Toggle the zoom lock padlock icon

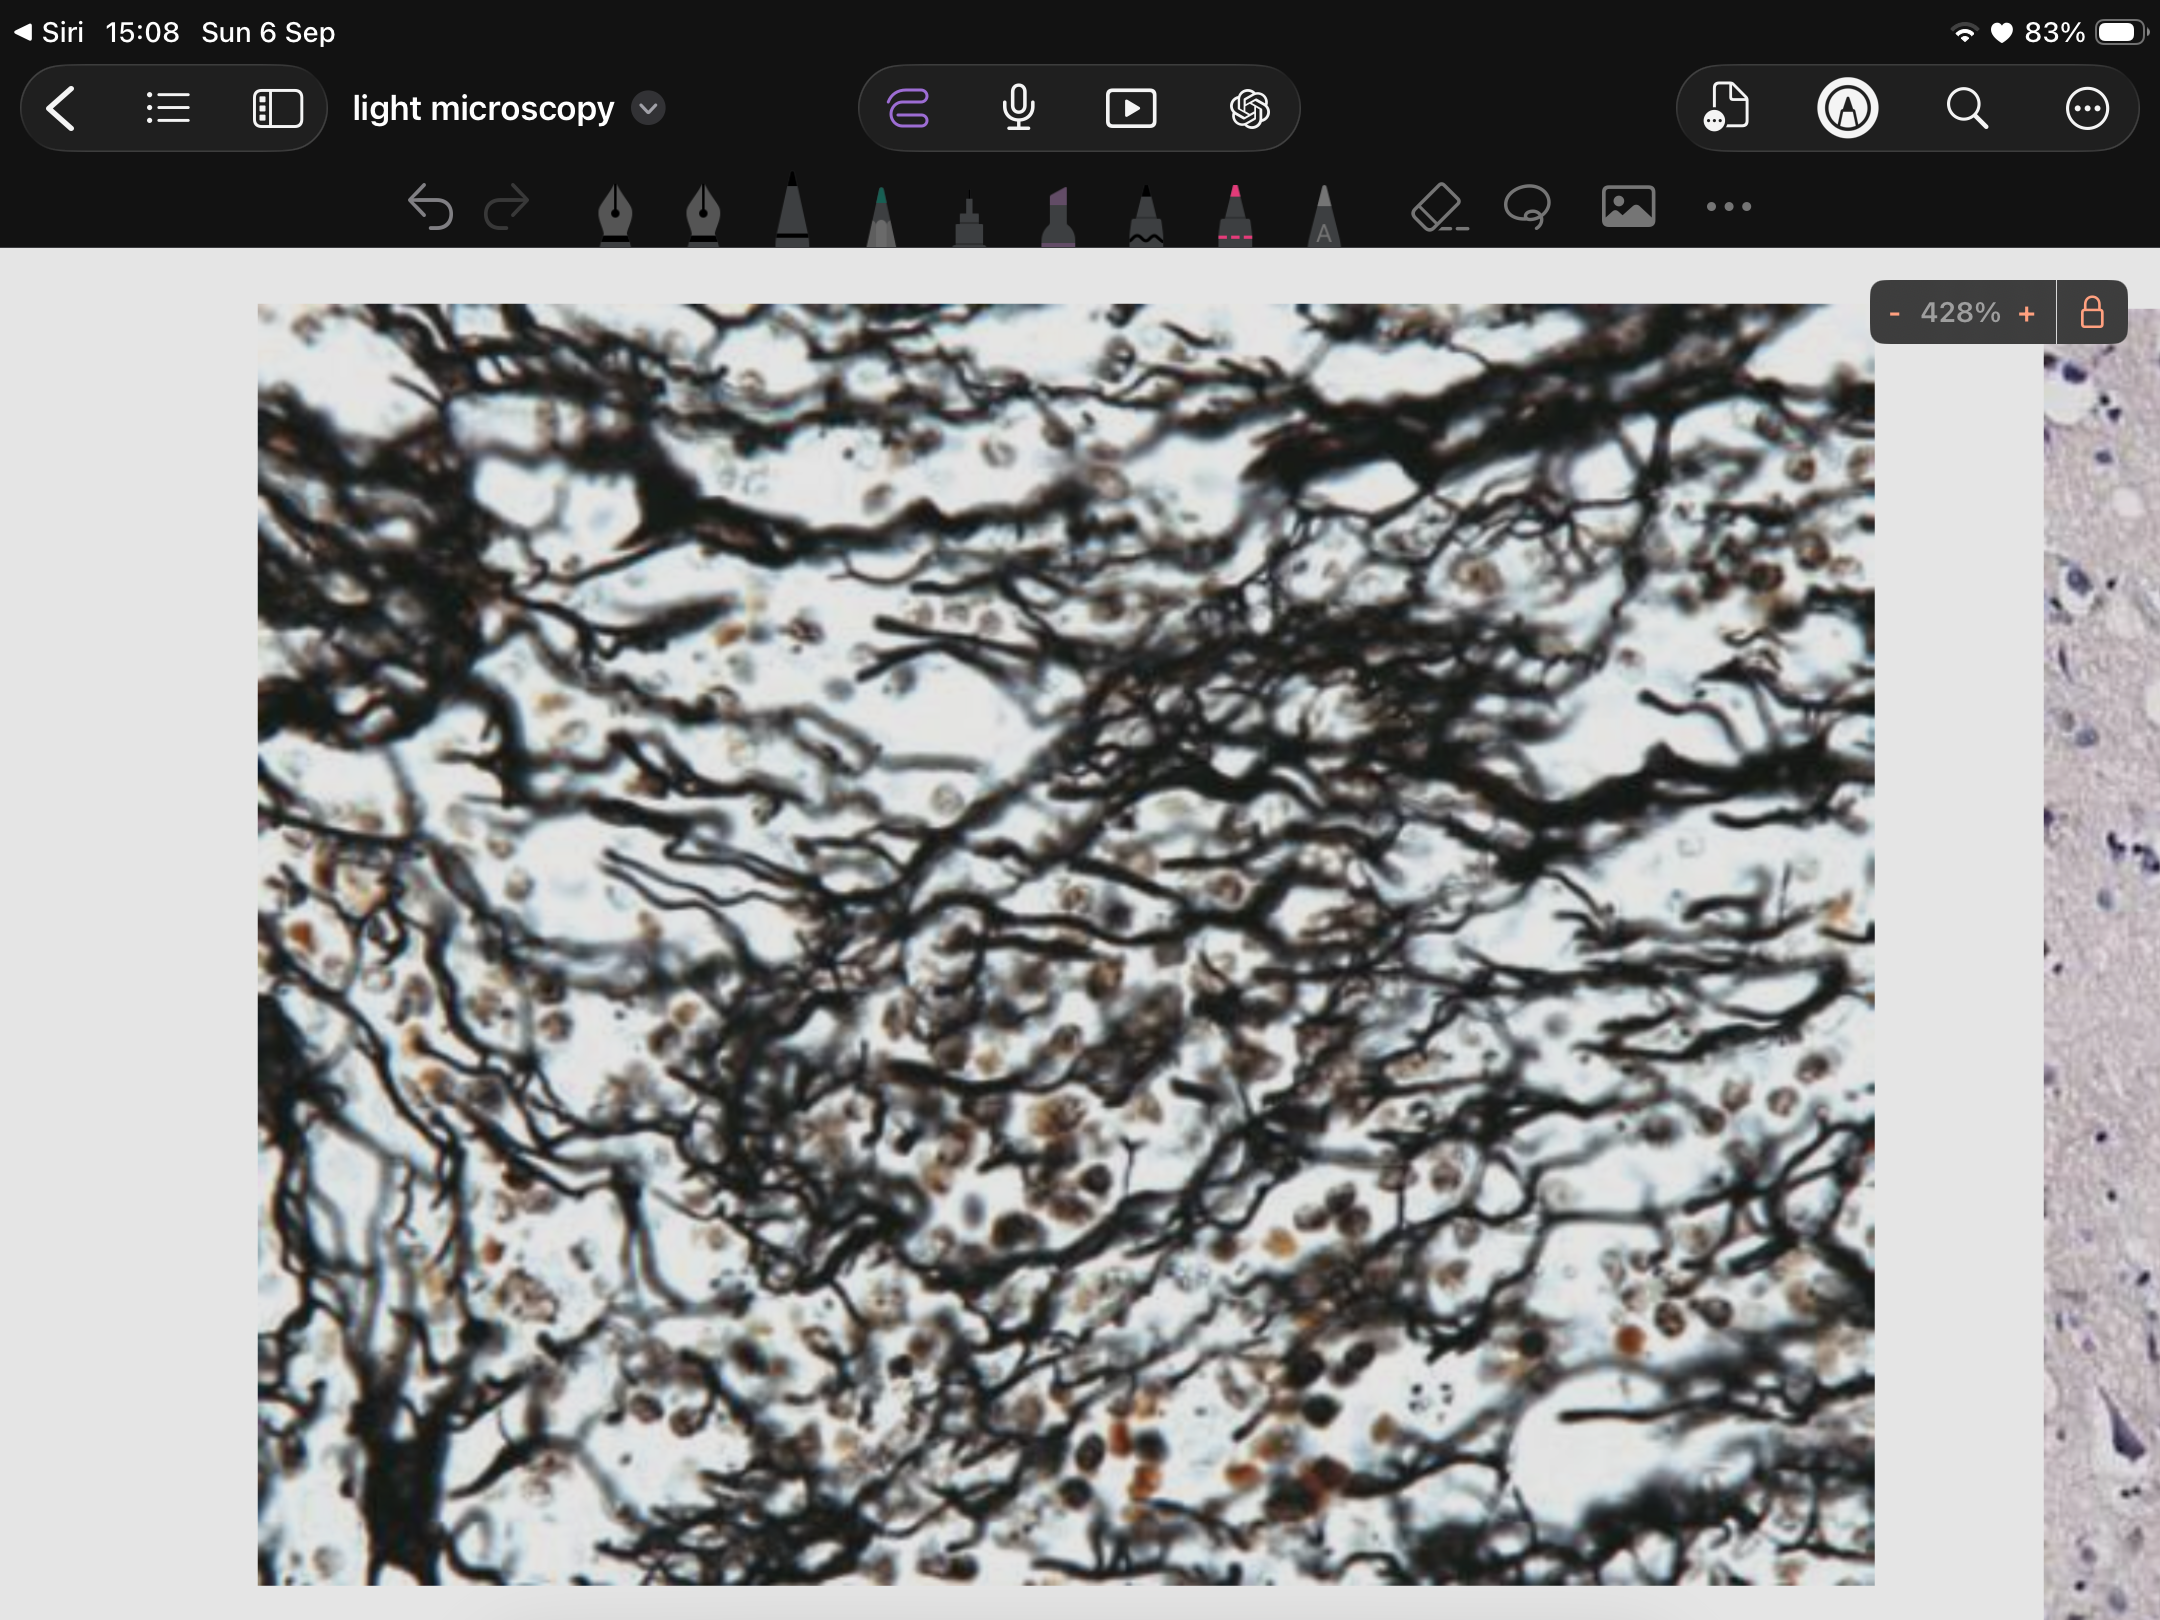point(2091,312)
